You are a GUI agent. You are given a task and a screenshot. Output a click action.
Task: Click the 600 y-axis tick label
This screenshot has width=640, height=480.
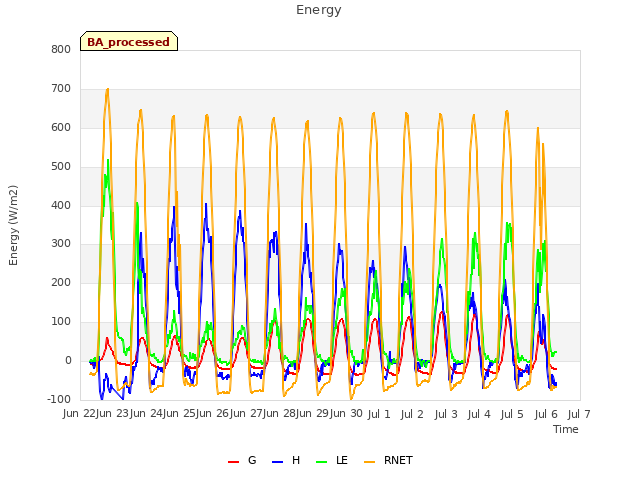61,127
